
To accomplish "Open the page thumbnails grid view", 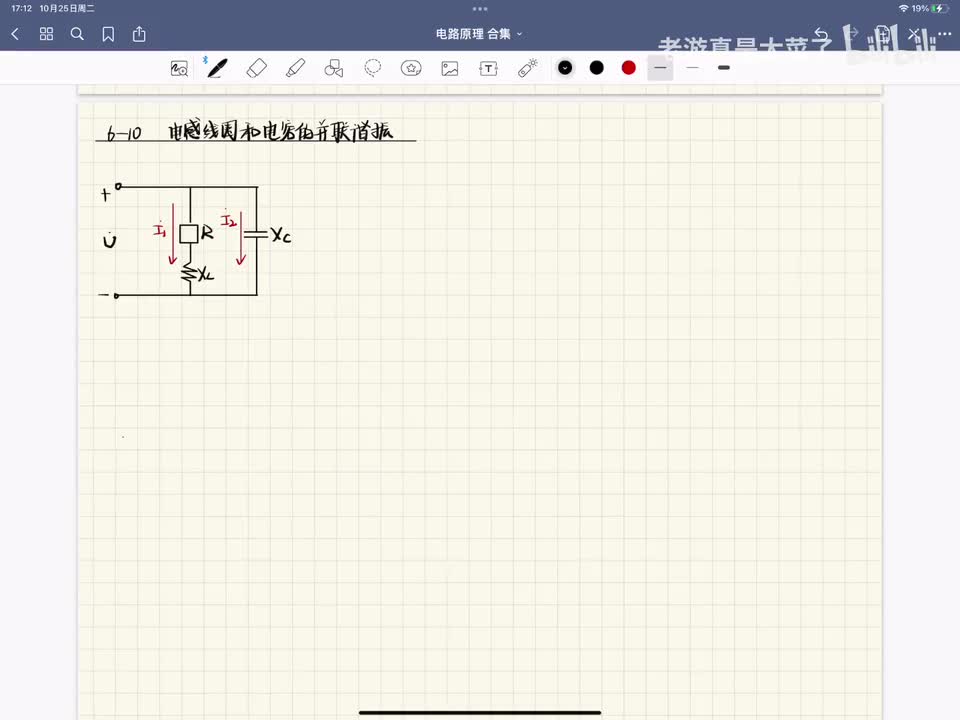I will pos(47,34).
